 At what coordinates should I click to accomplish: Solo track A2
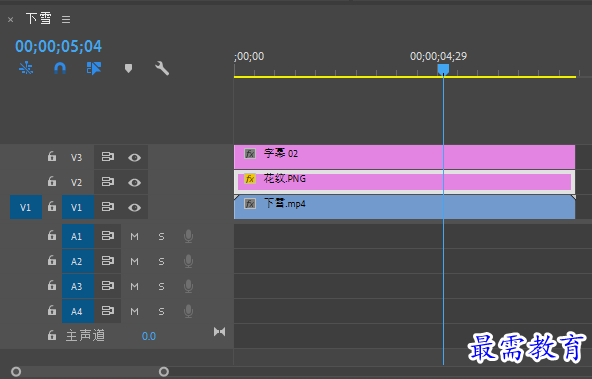161,262
